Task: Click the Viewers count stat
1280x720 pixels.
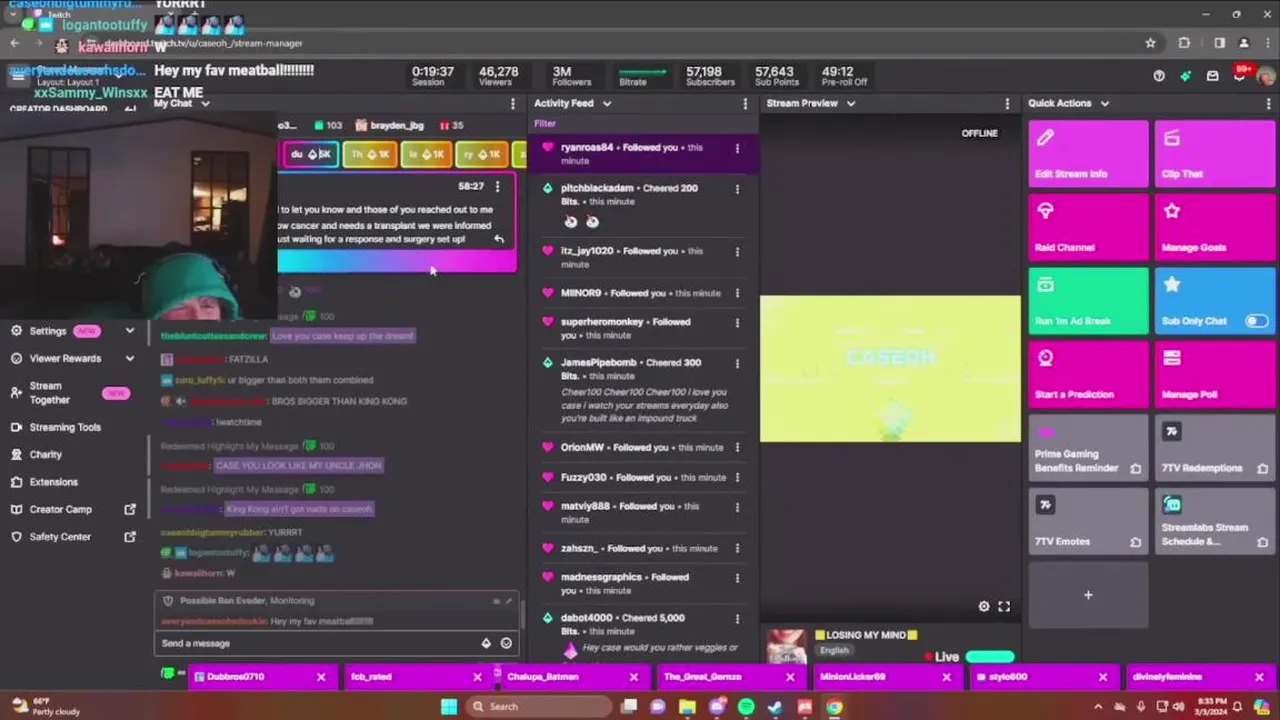Action: 498,76
